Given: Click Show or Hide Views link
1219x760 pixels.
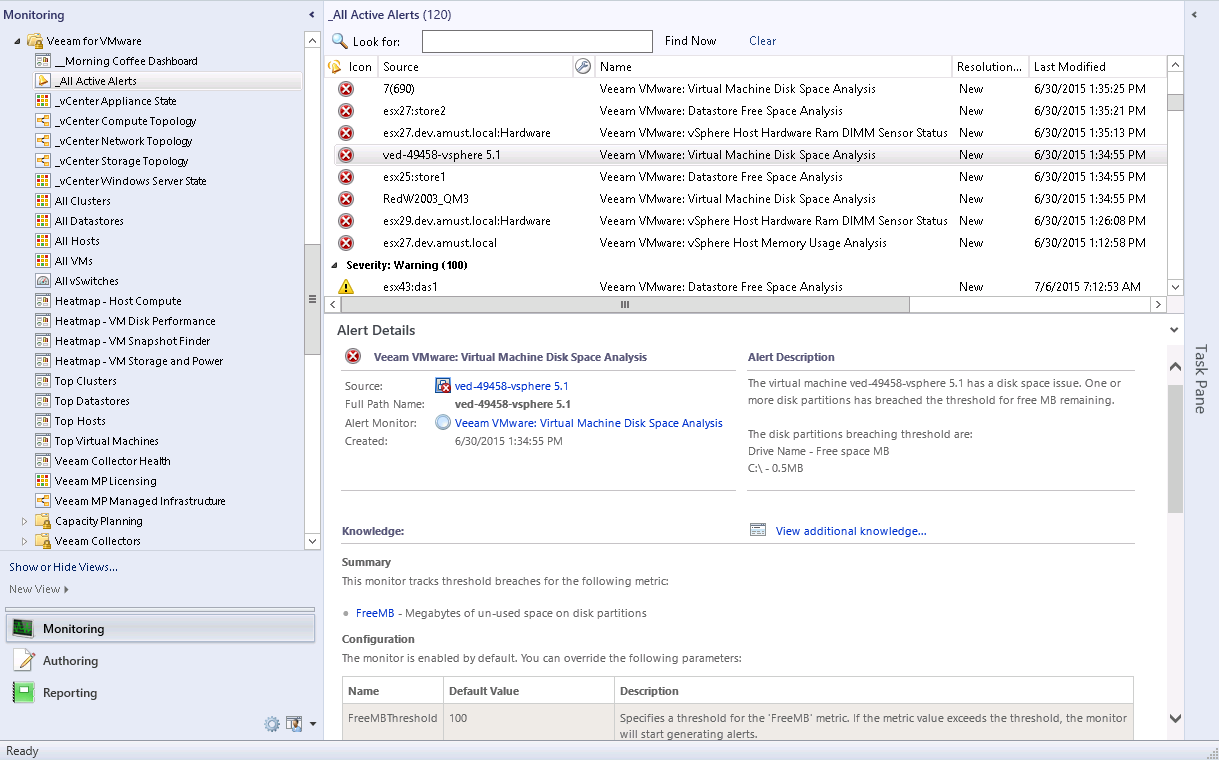Looking at the screenshot, I should click(63, 567).
